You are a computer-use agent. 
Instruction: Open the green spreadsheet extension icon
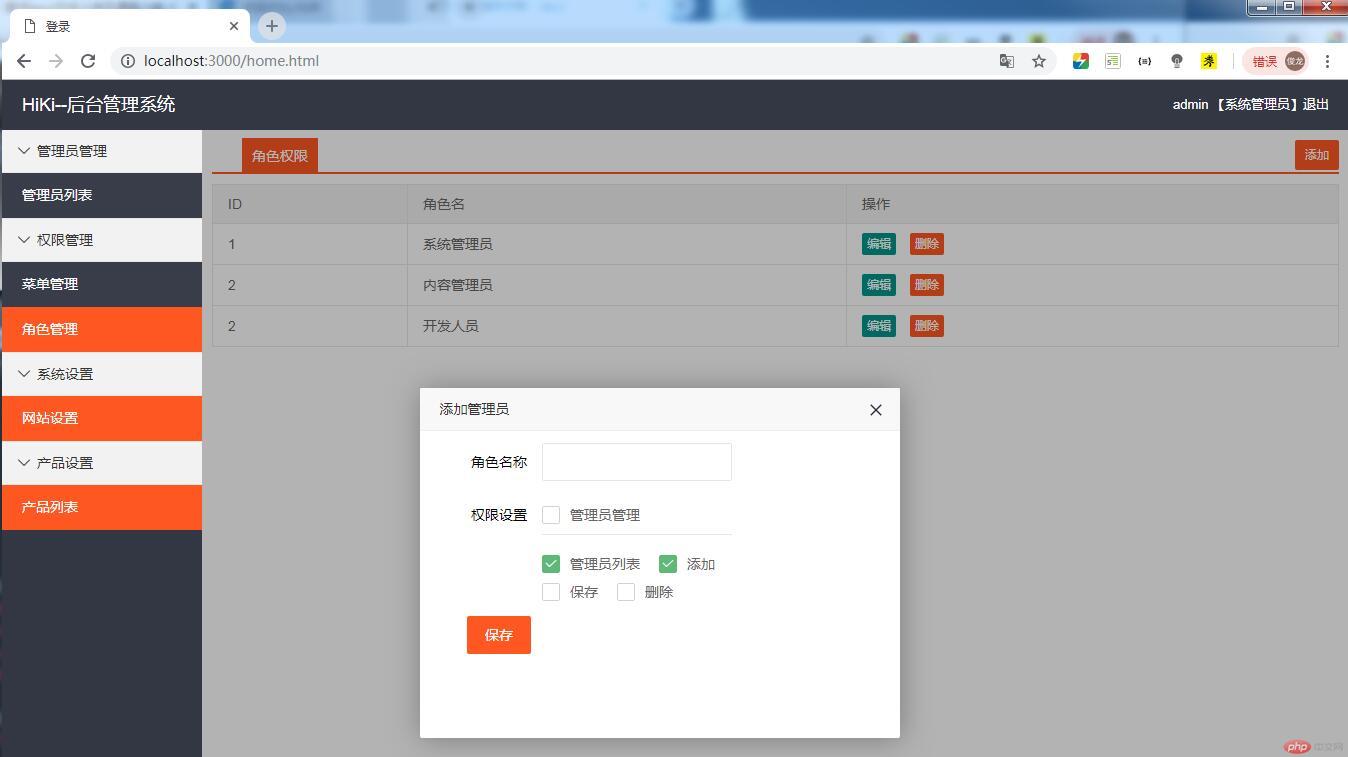1113,61
